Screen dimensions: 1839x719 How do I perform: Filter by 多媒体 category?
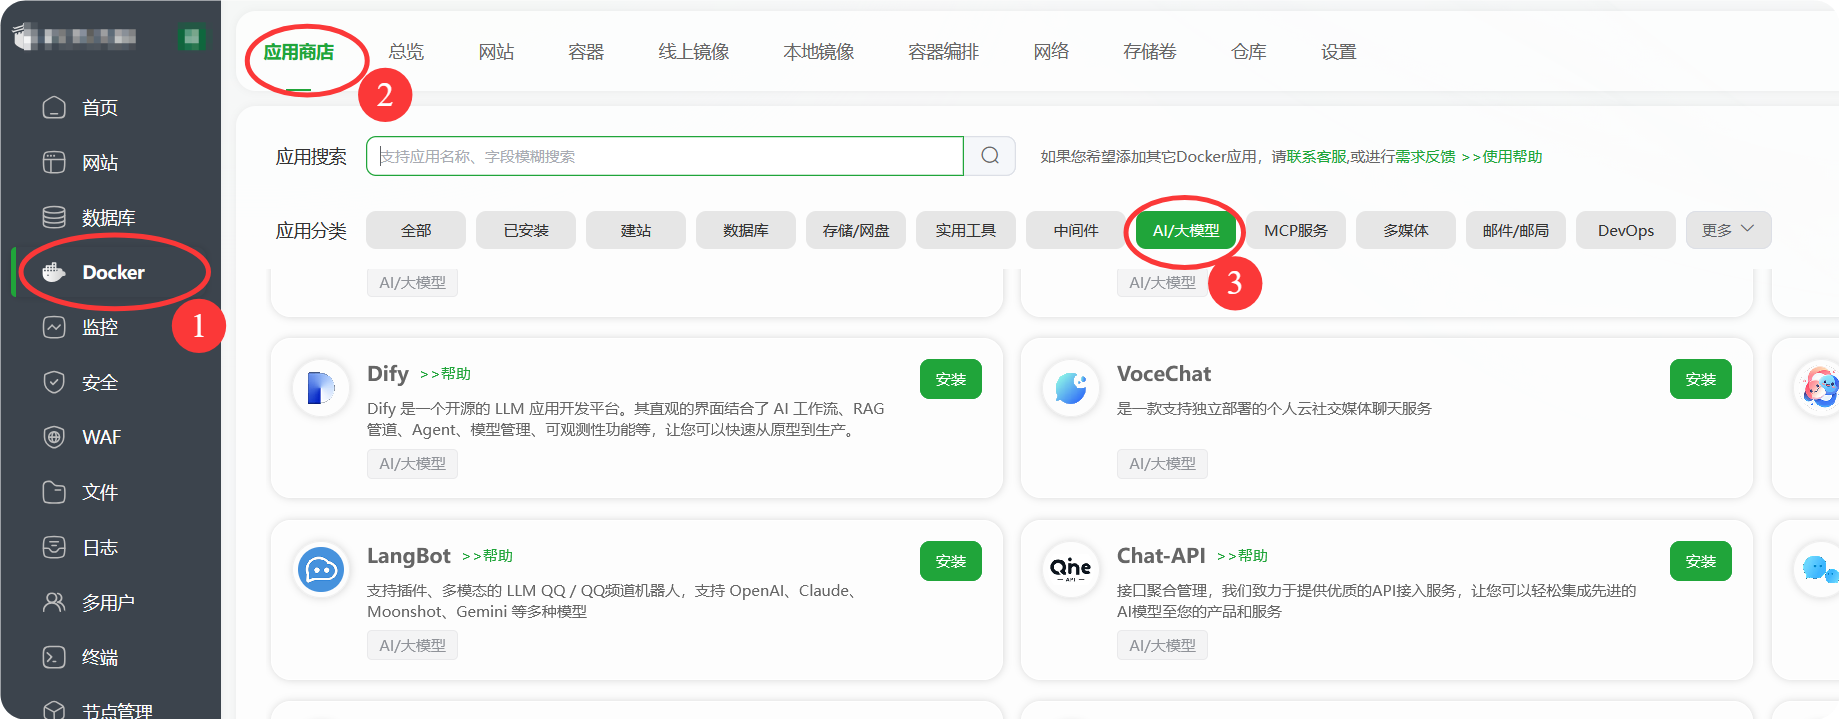[1406, 230]
